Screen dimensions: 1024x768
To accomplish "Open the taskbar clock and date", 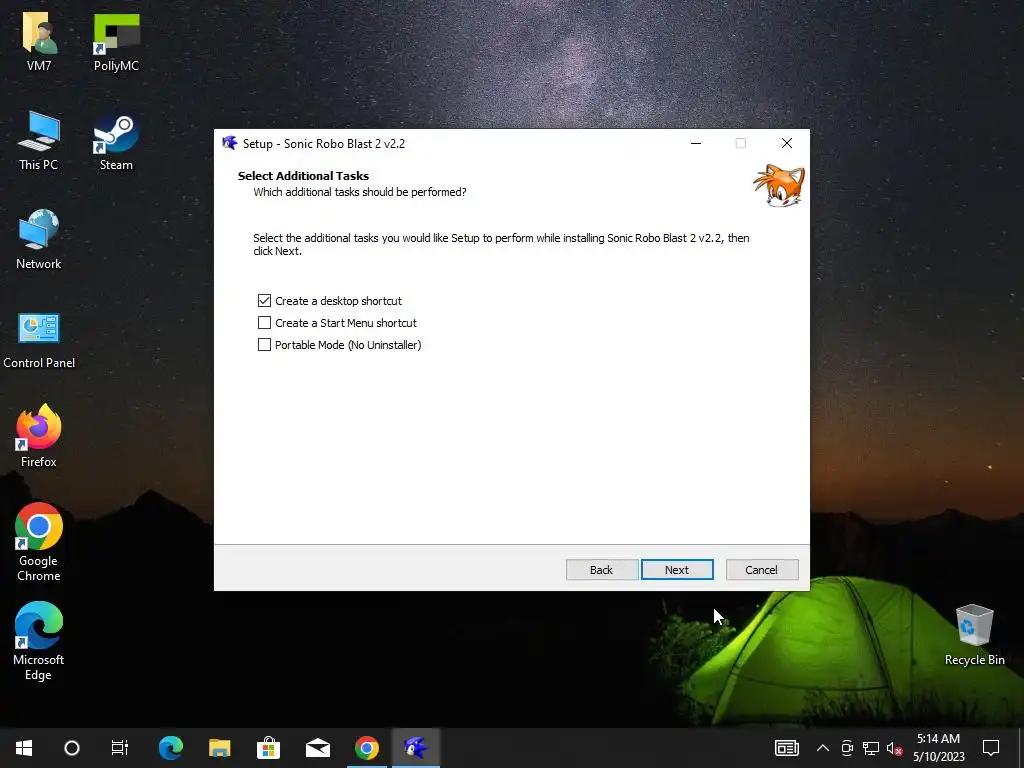I will 938,748.
